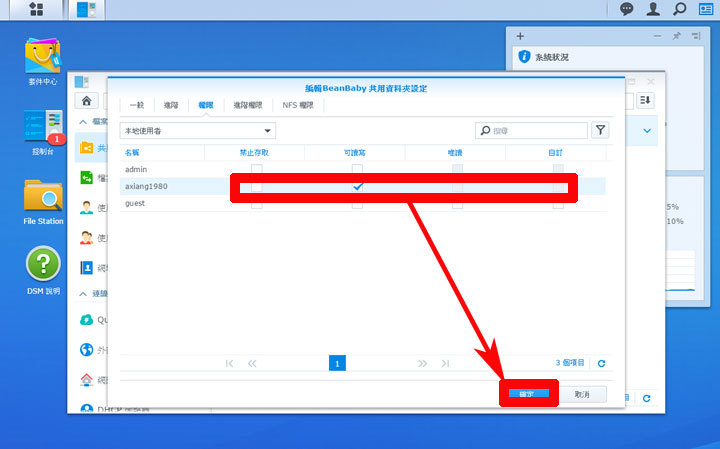Open the 本地使用者 user type dropdown
The width and height of the screenshot is (720, 449).
click(x=197, y=131)
